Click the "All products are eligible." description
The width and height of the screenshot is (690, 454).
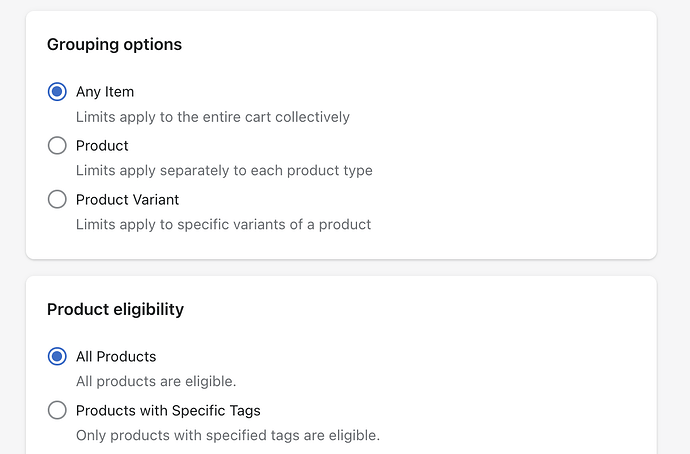click(x=156, y=381)
